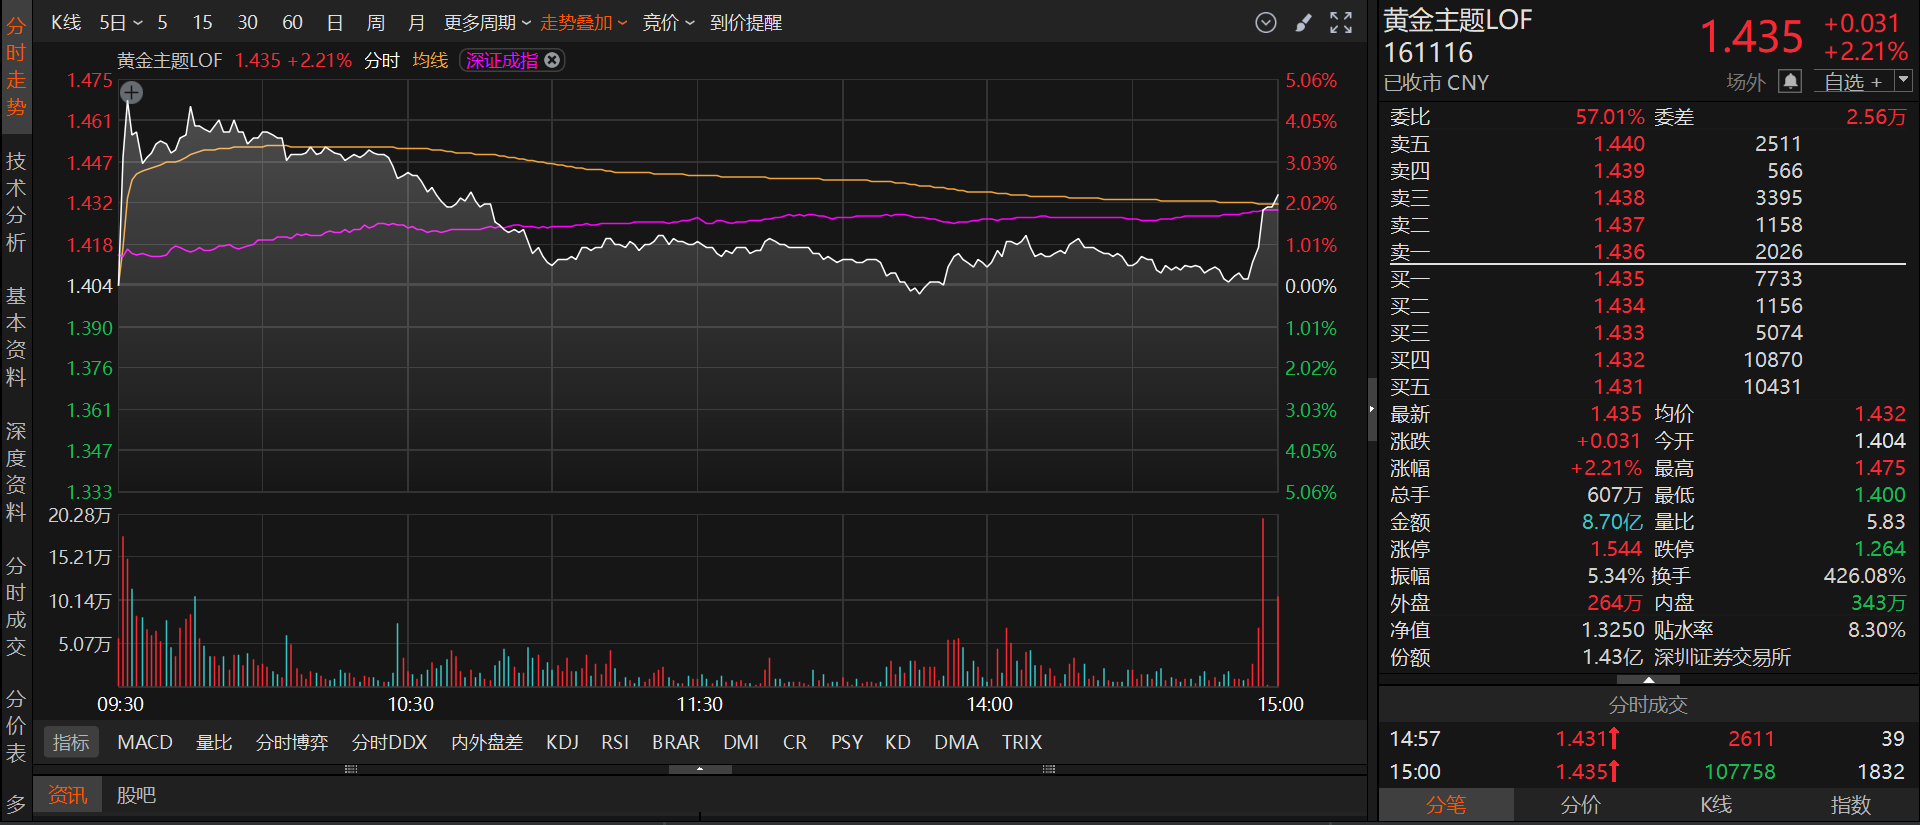Enter fullscreen chart mode
The height and width of the screenshot is (825, 1920).
[x=1341, y=23]
